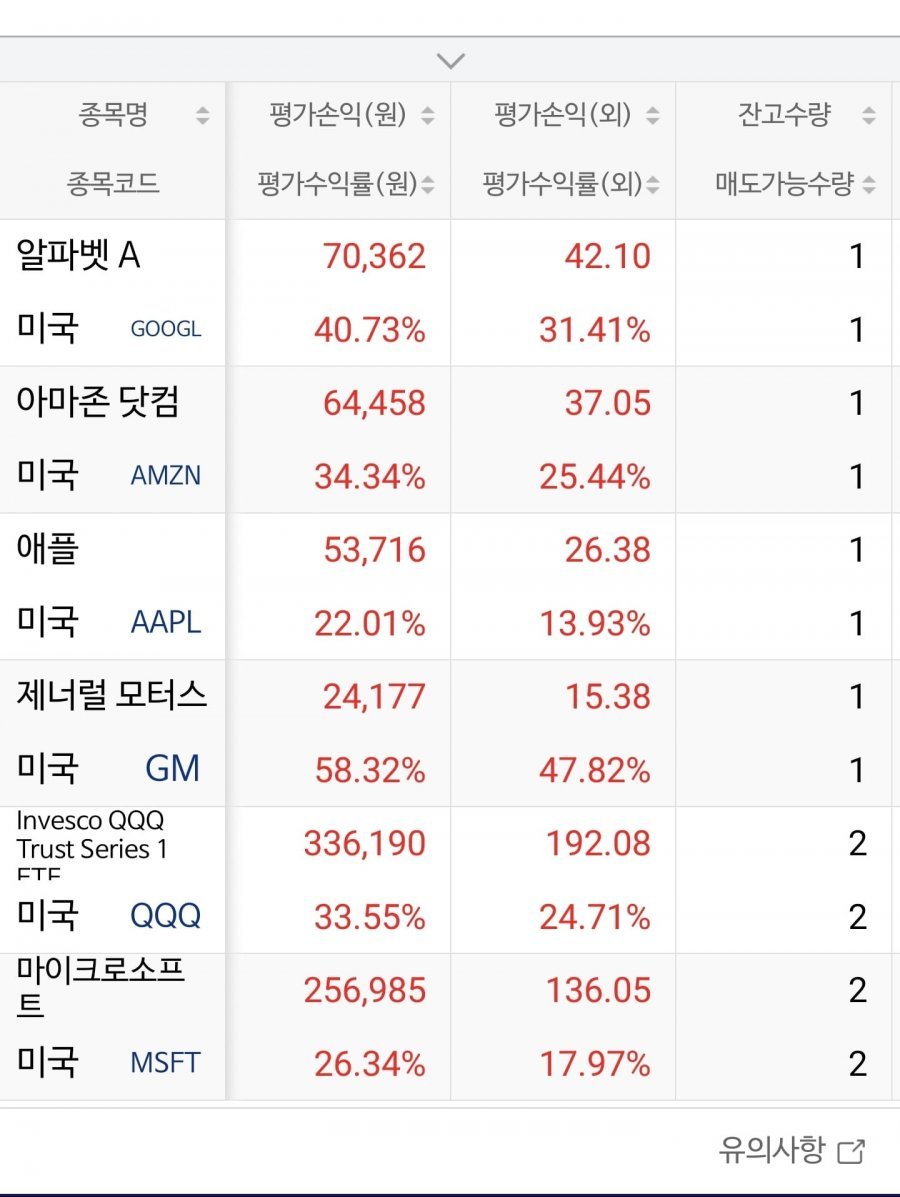Sort by 평가수익률(원) column arrows

pos(428,185)
